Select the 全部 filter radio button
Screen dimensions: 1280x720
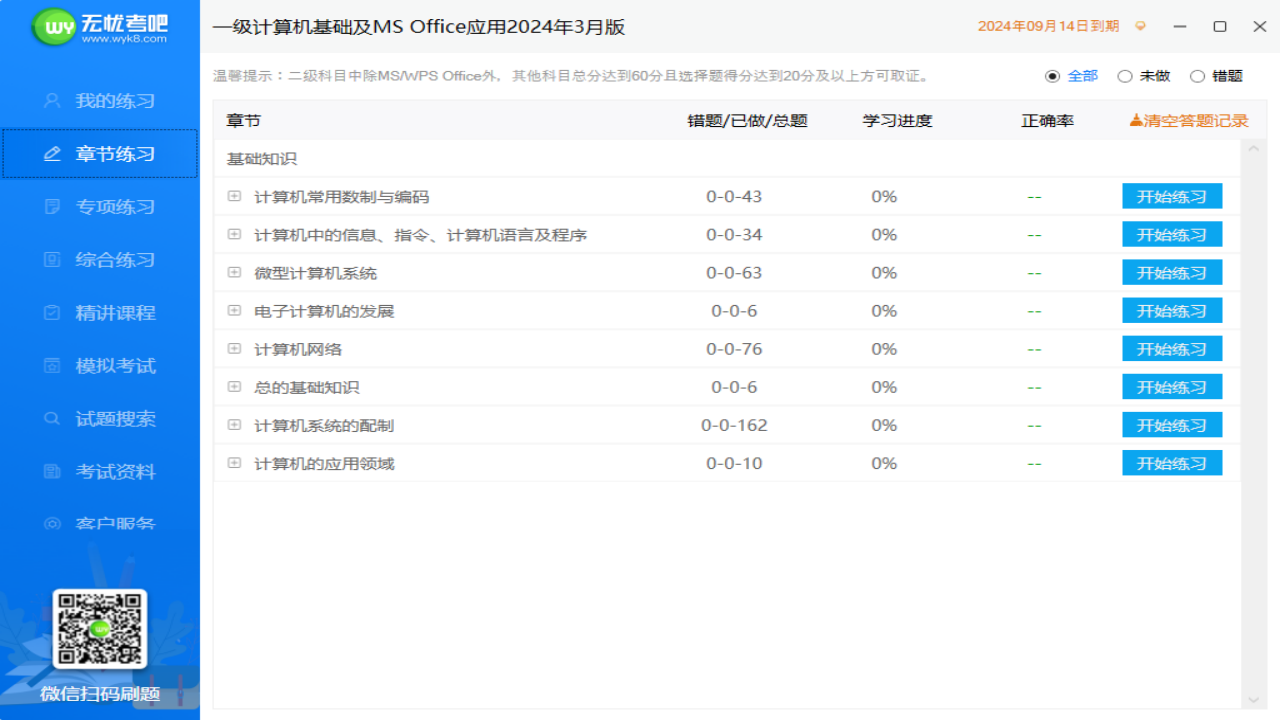(x=1054, y=75)
